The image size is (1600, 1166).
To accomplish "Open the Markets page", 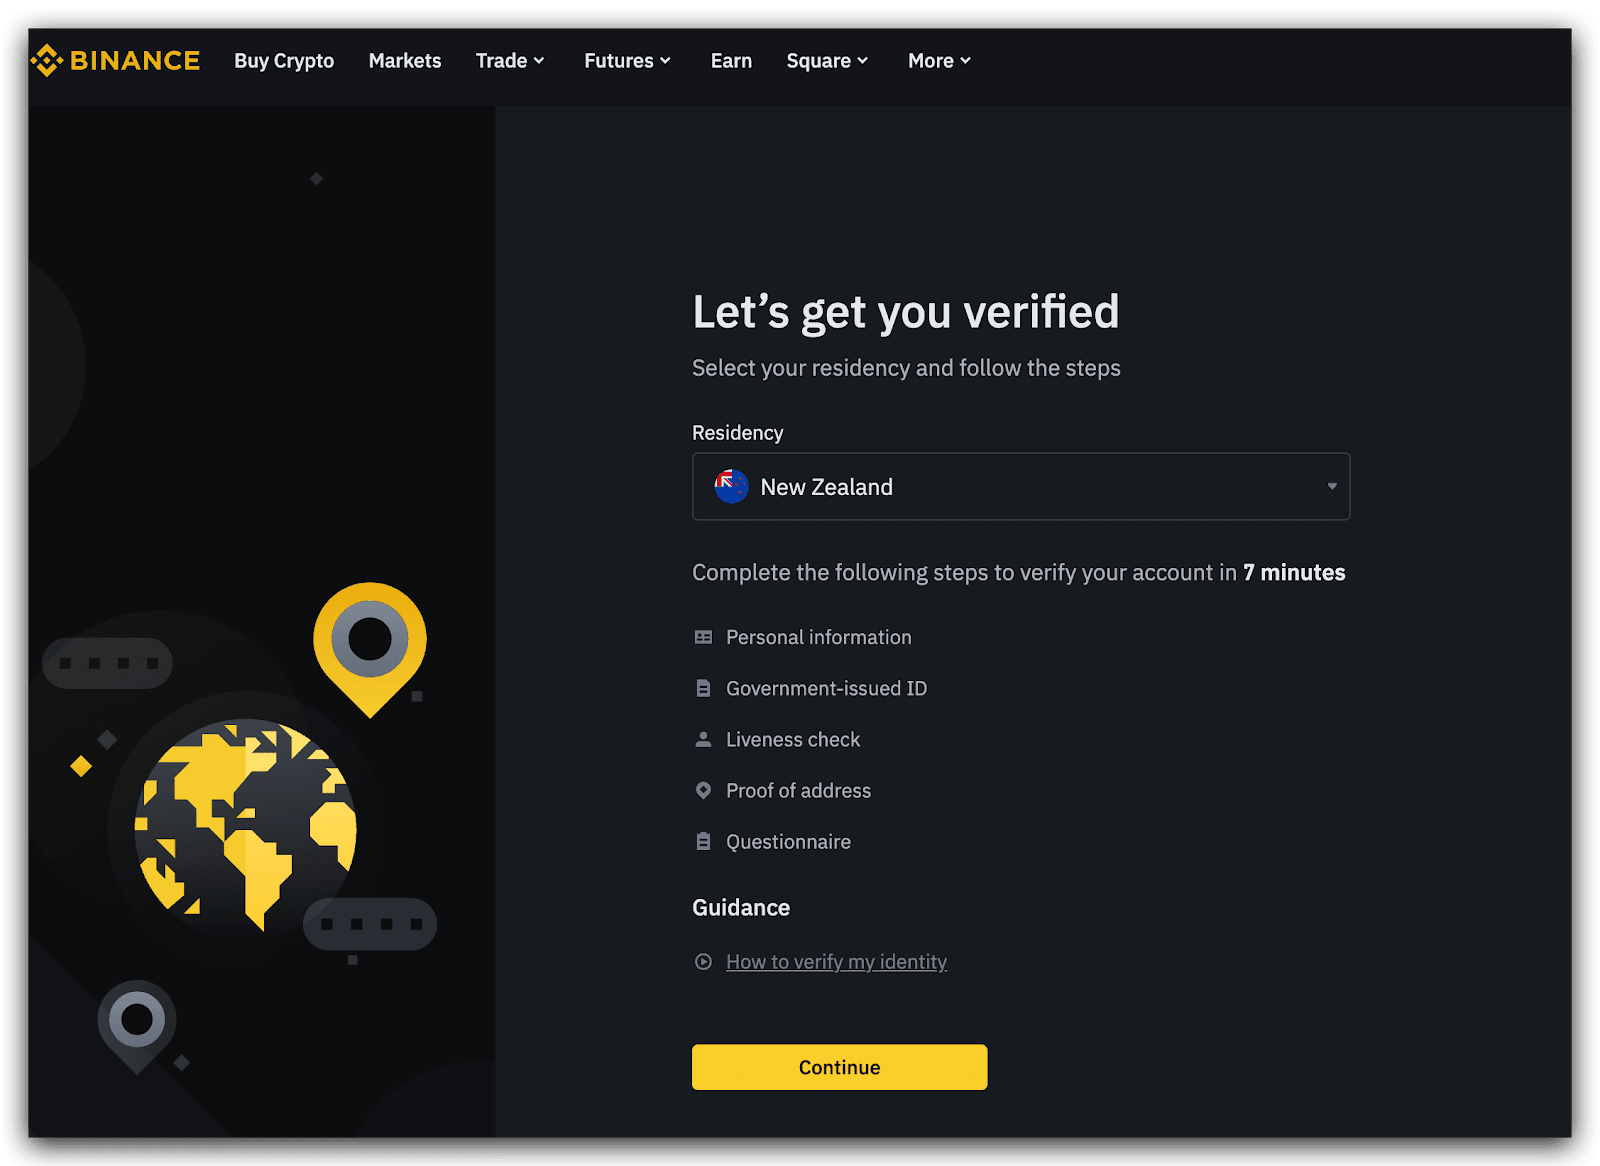I will [x=405, y=61].
